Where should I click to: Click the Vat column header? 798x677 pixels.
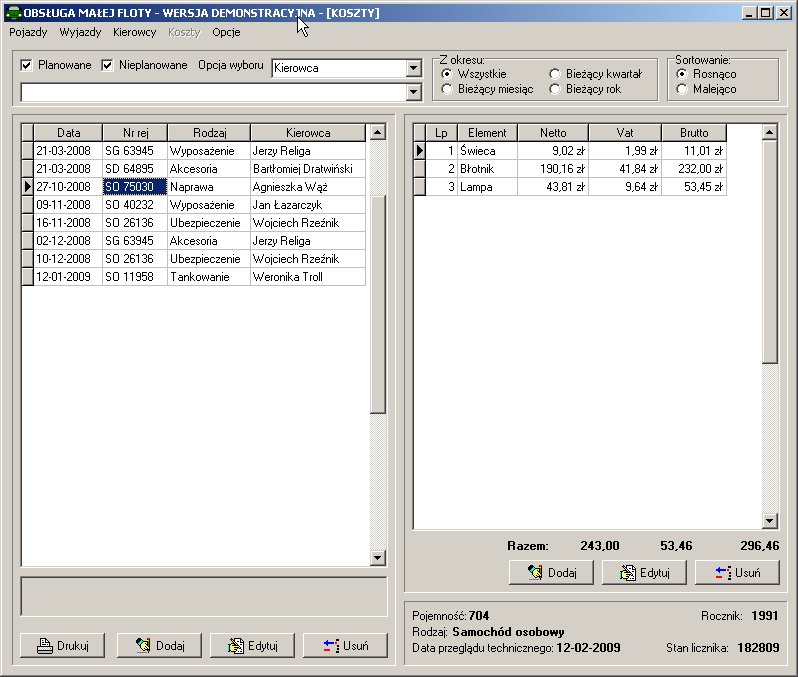coord(625,133)
